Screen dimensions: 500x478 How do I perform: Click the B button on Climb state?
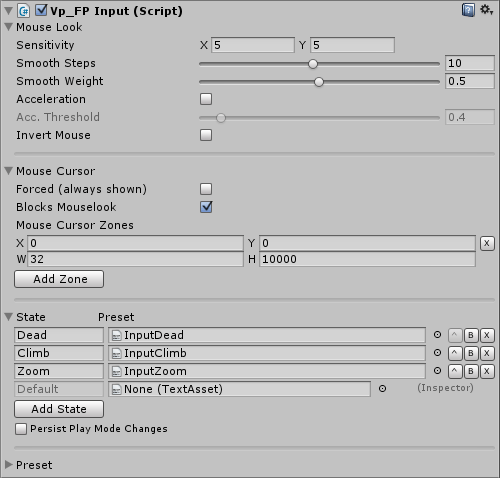[x=471, y=353]
